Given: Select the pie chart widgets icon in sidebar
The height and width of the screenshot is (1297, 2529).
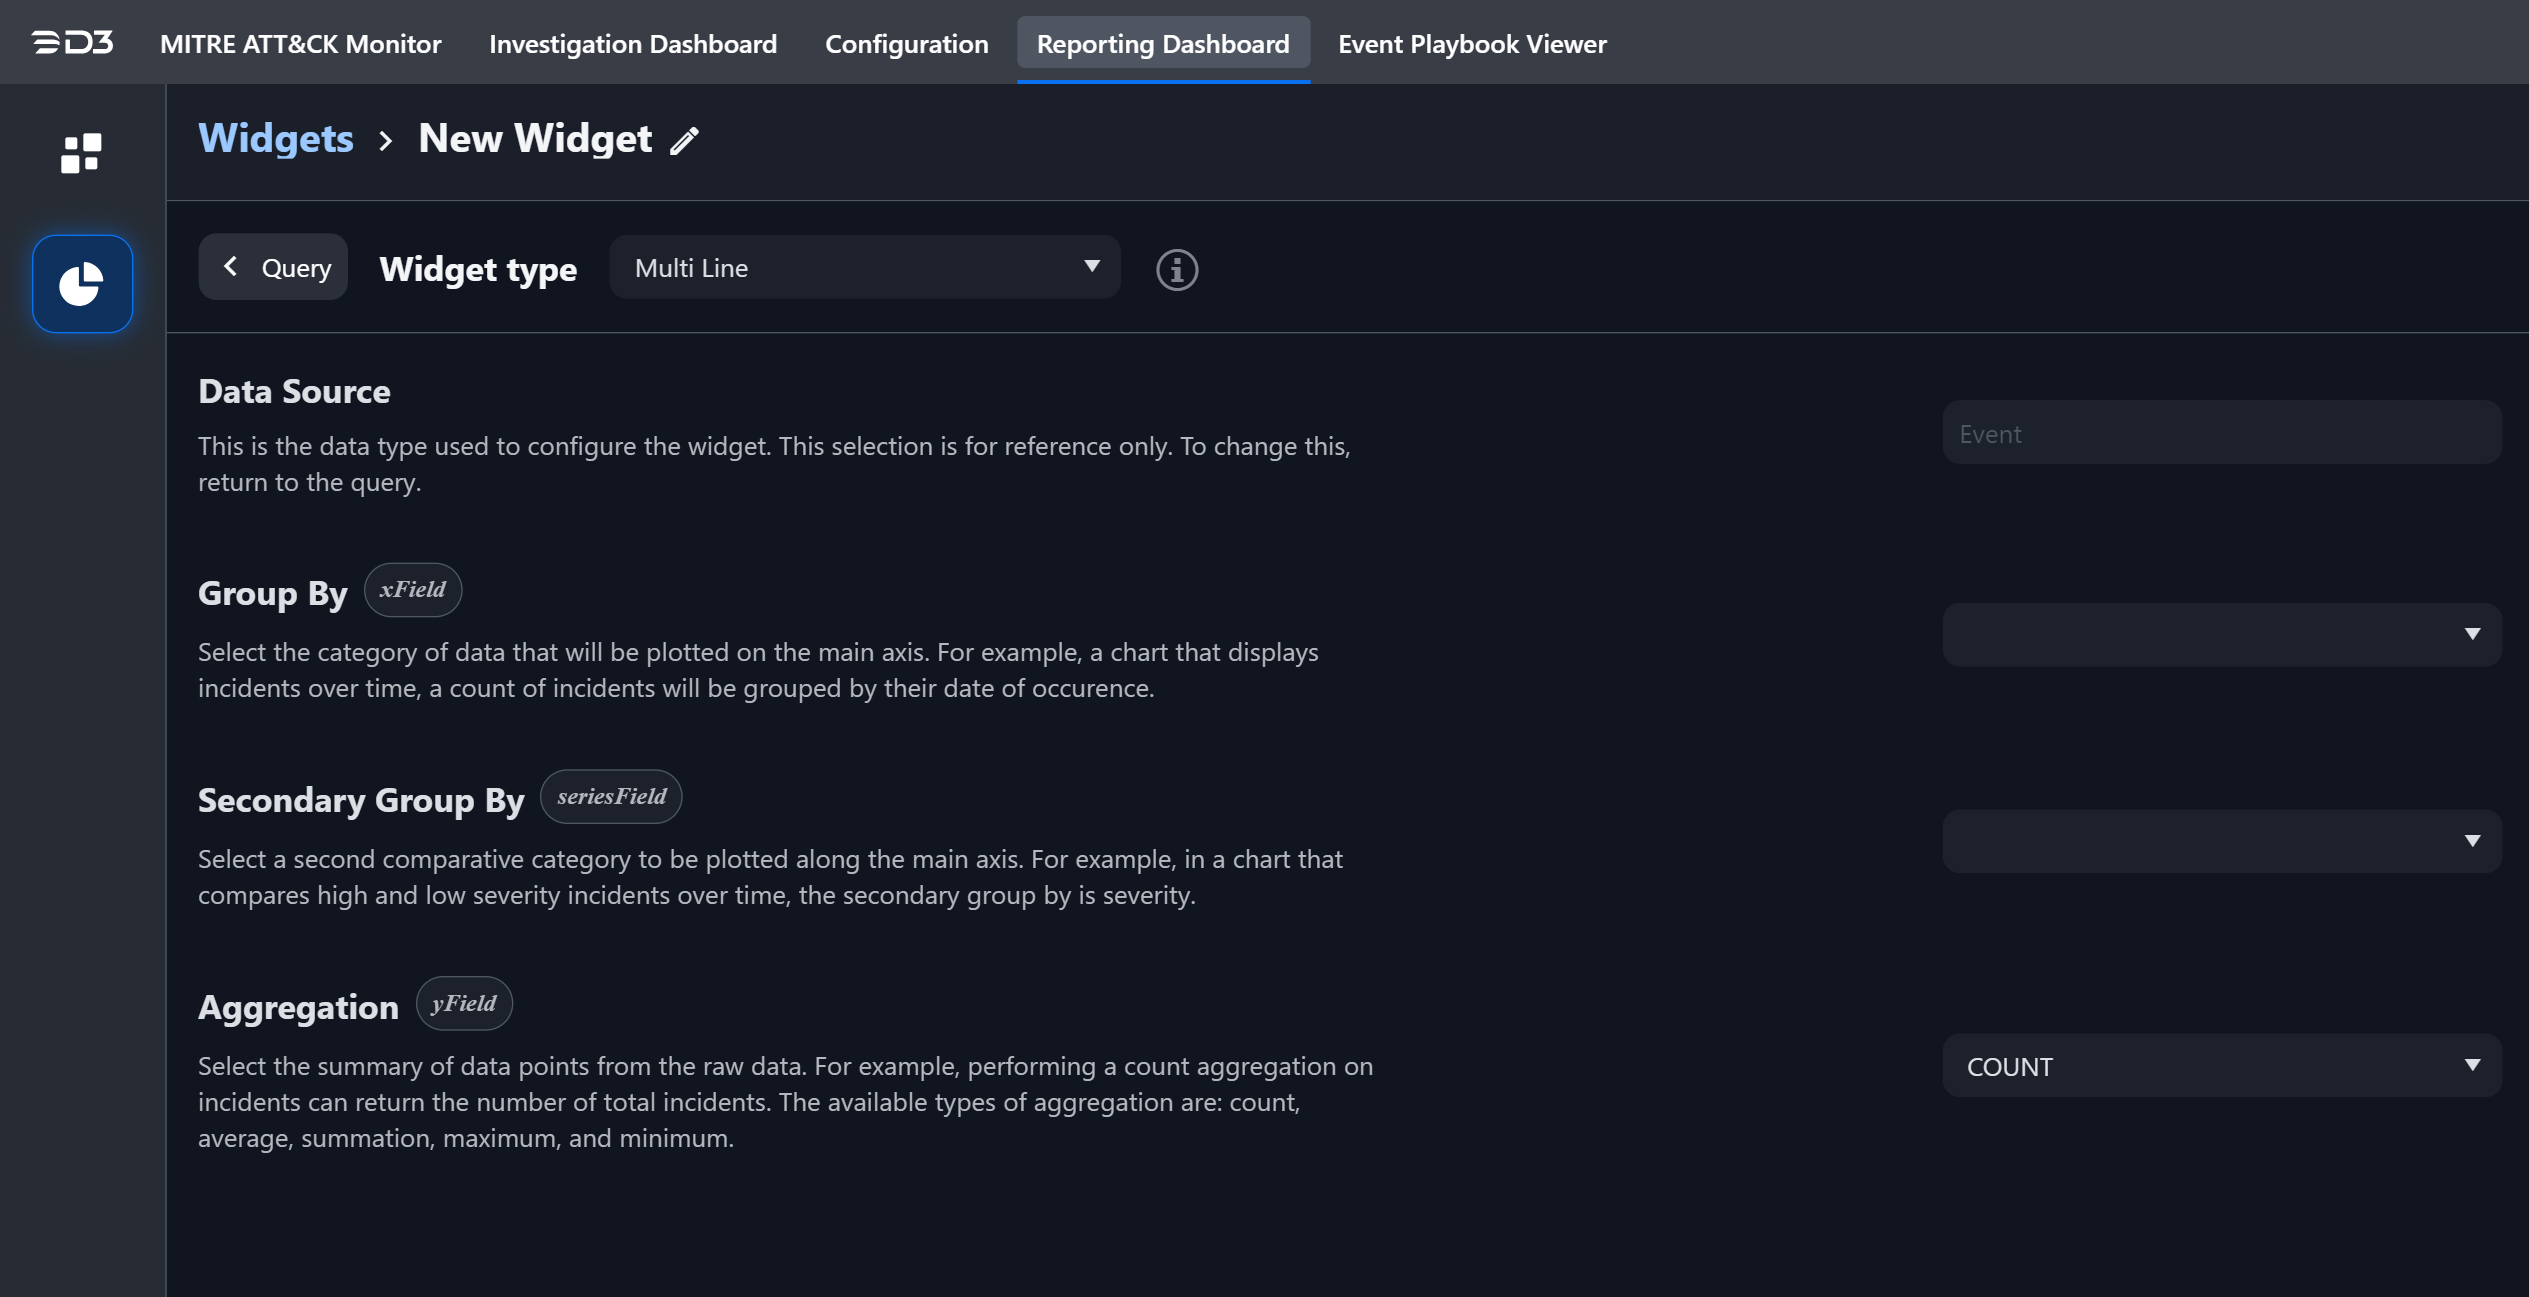Looking at the screenshot, I should 82,283.
